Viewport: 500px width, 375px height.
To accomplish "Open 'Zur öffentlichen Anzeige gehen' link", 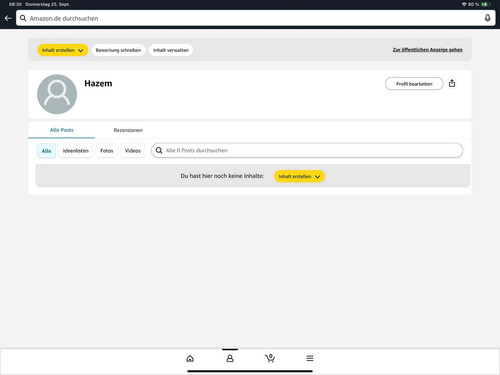I will (427, 50).
